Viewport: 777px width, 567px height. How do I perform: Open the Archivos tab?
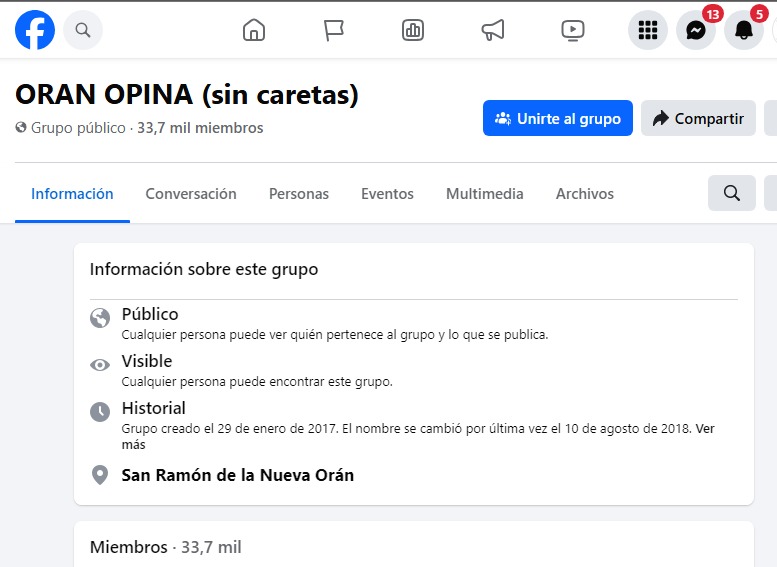pyautogui.click(x=585, y=194)
